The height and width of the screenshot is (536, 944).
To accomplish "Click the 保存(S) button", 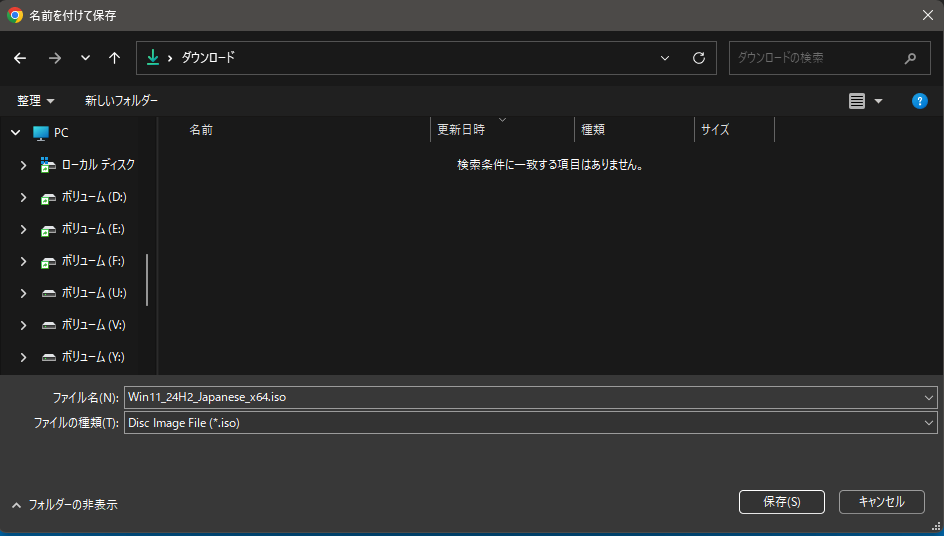I will click(x=781, y=502).
